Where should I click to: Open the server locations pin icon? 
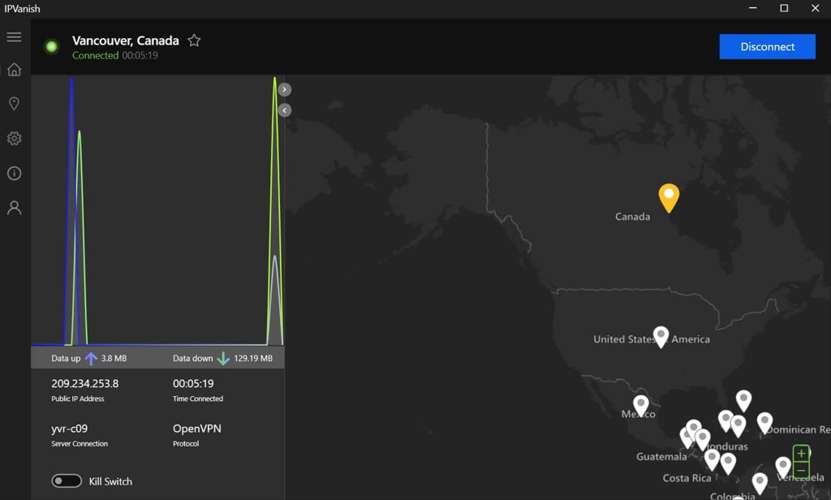pos(14,104)
